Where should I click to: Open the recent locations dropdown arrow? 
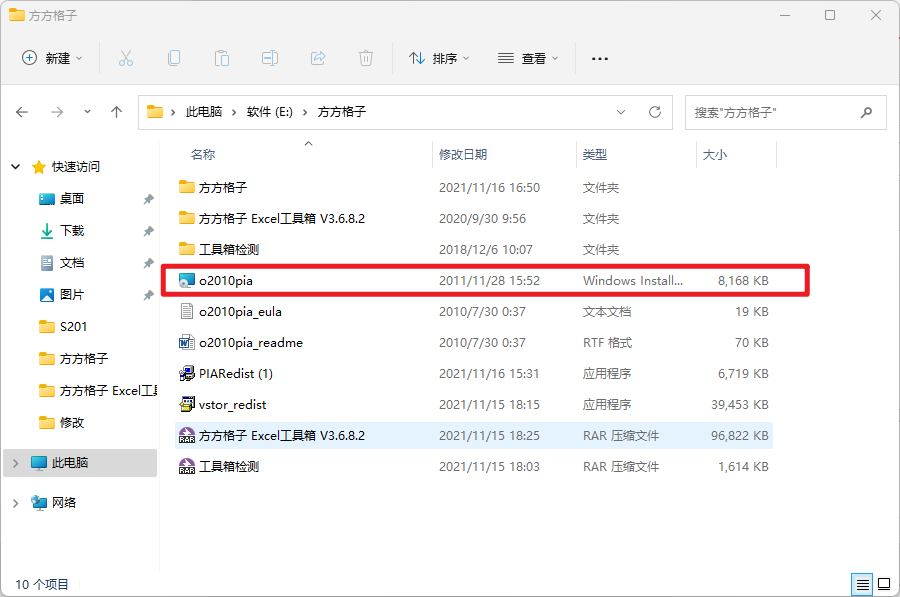[87, 112]
